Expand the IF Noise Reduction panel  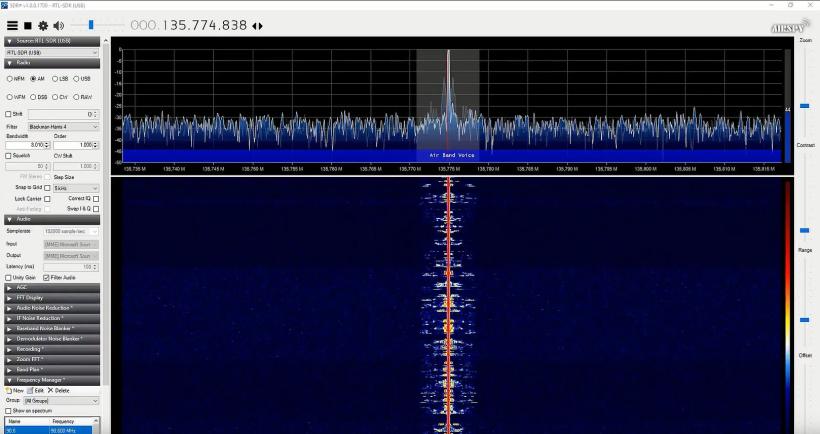[x=52, y=318]
